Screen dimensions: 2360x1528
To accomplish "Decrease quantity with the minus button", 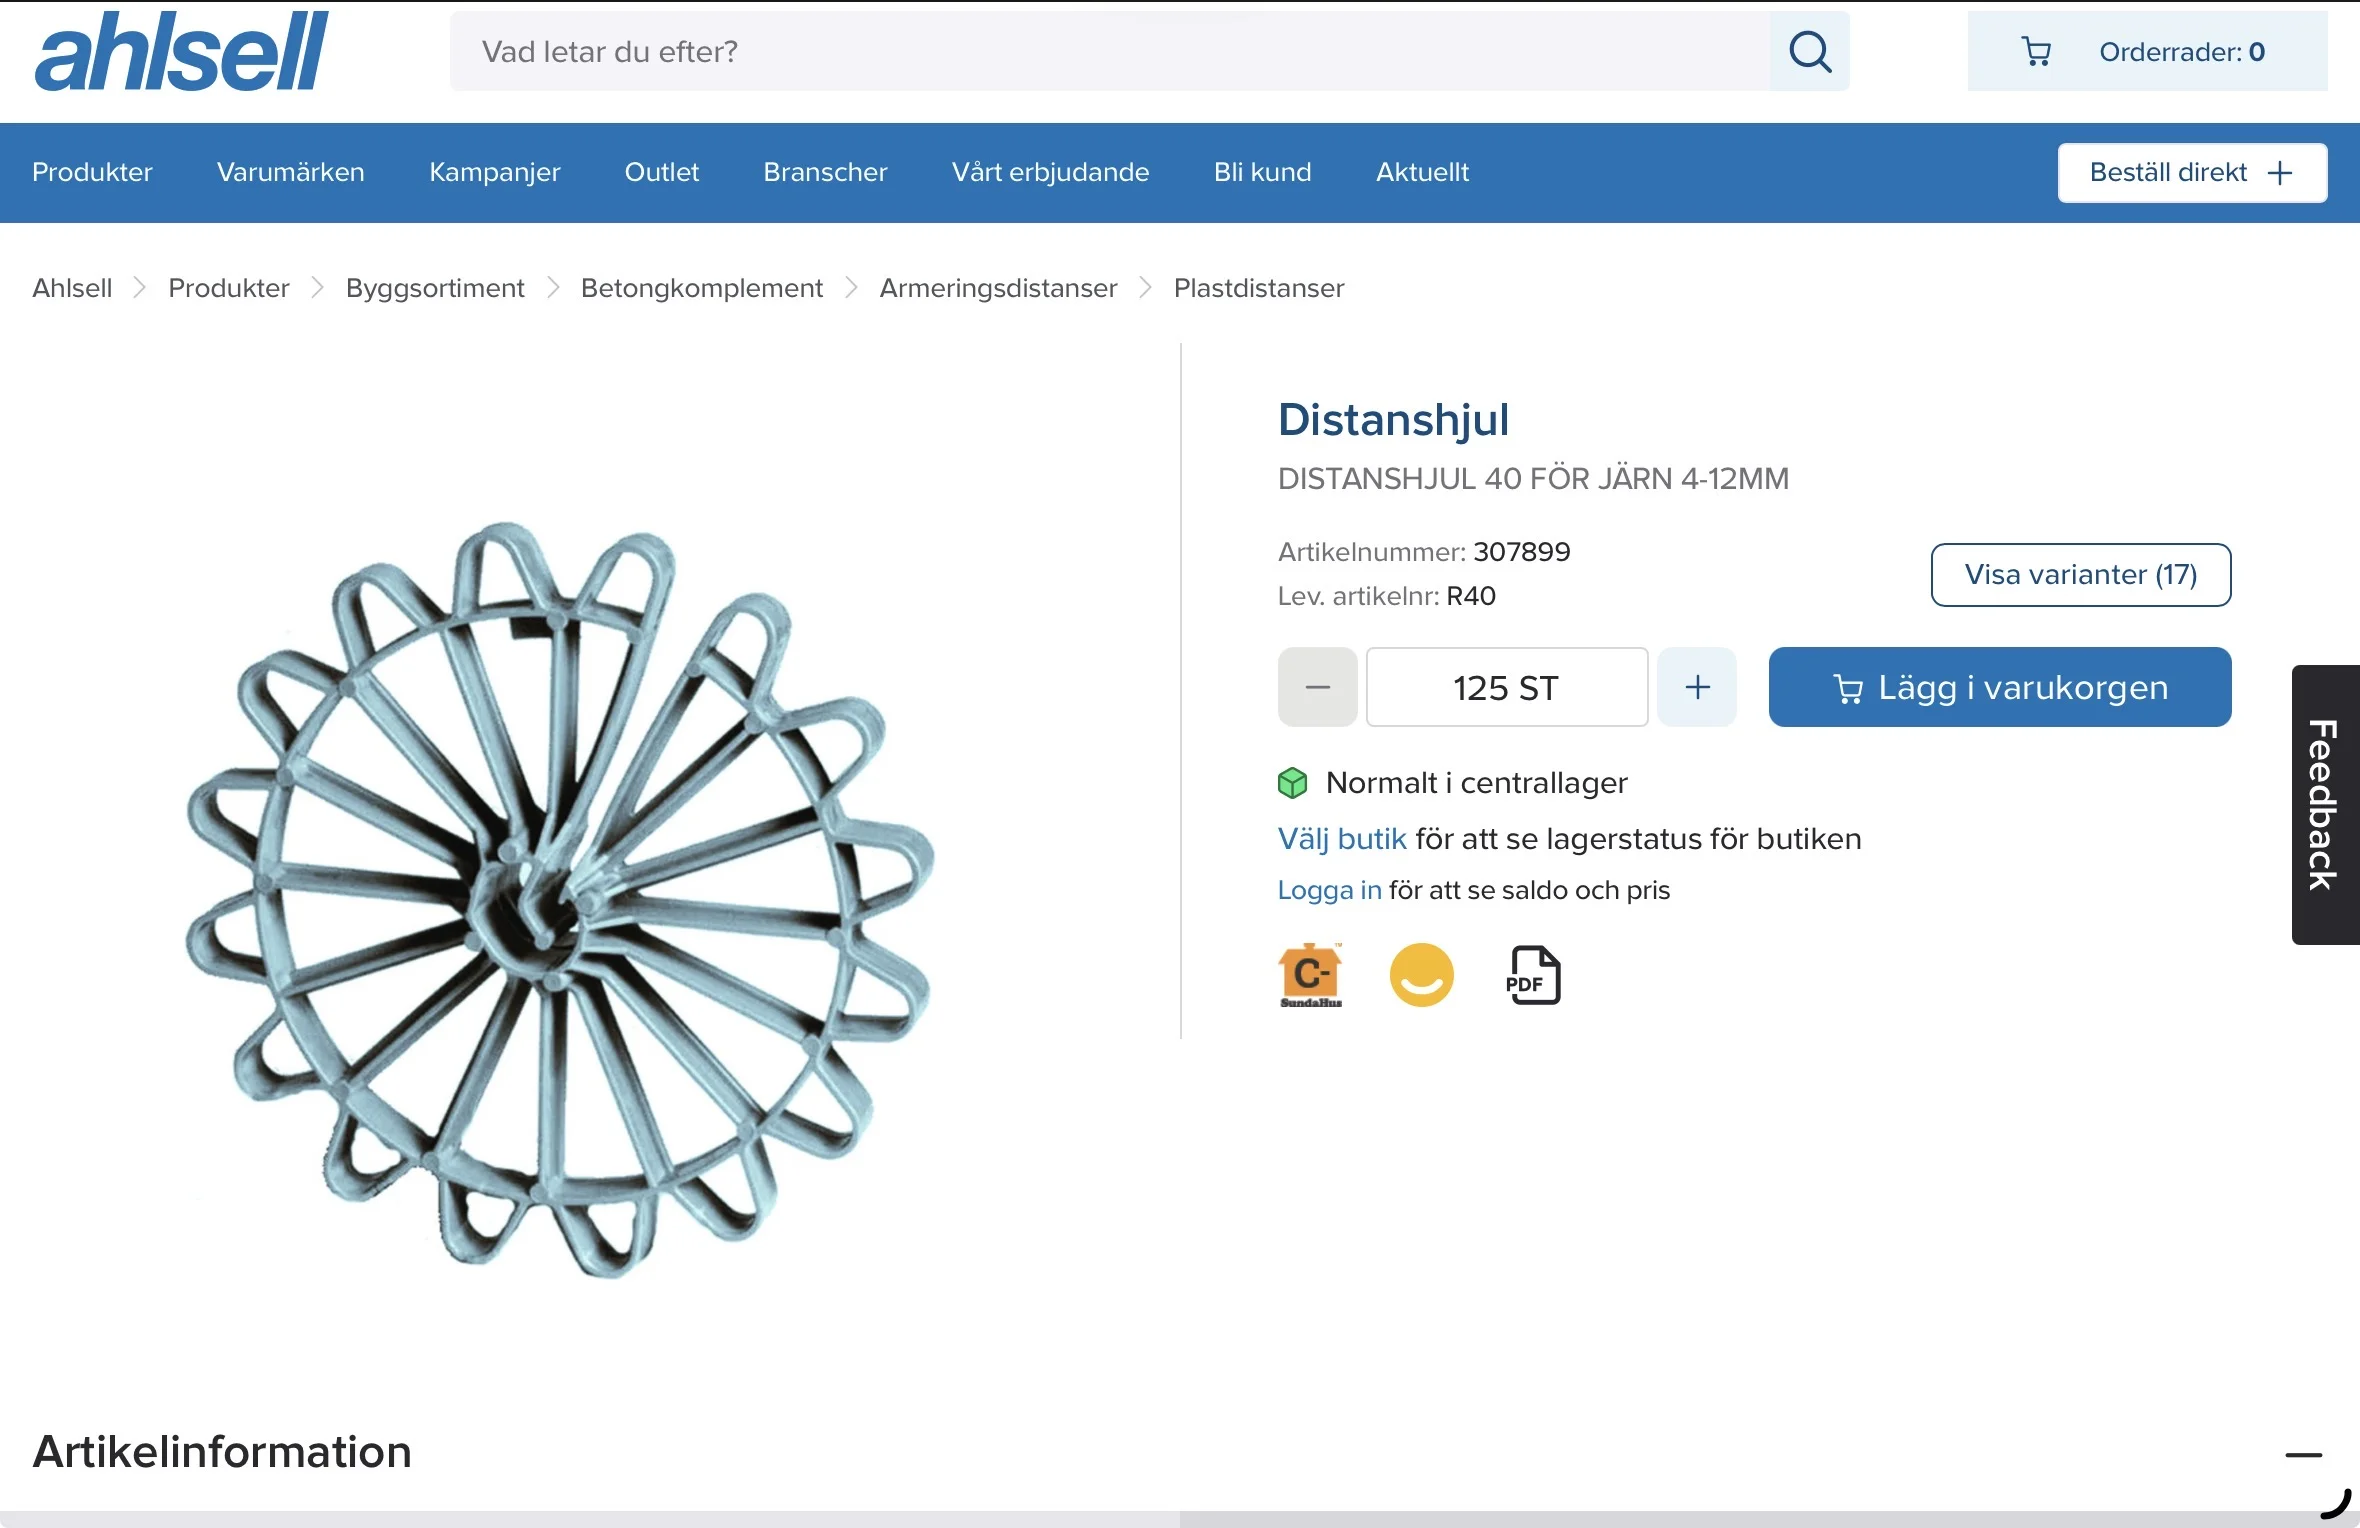I will [1317, 687].
